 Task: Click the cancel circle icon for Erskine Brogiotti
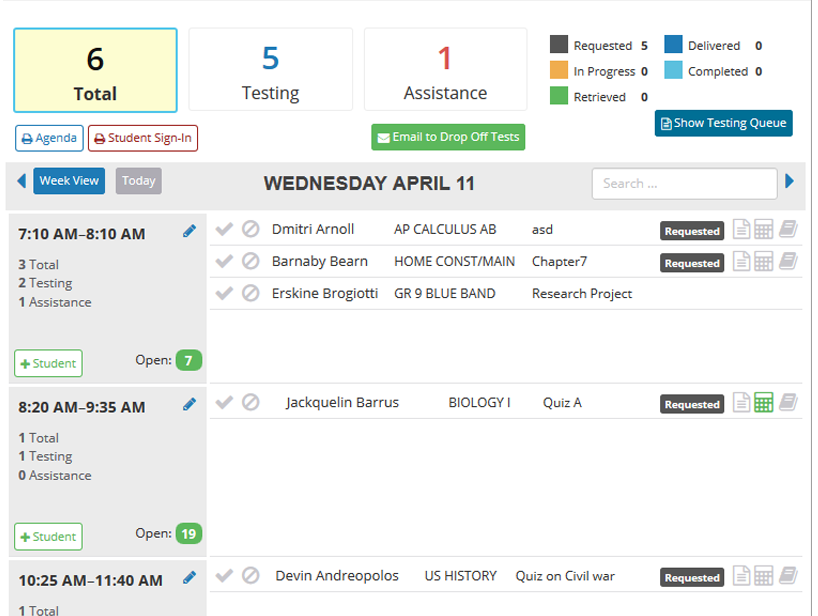250,293
